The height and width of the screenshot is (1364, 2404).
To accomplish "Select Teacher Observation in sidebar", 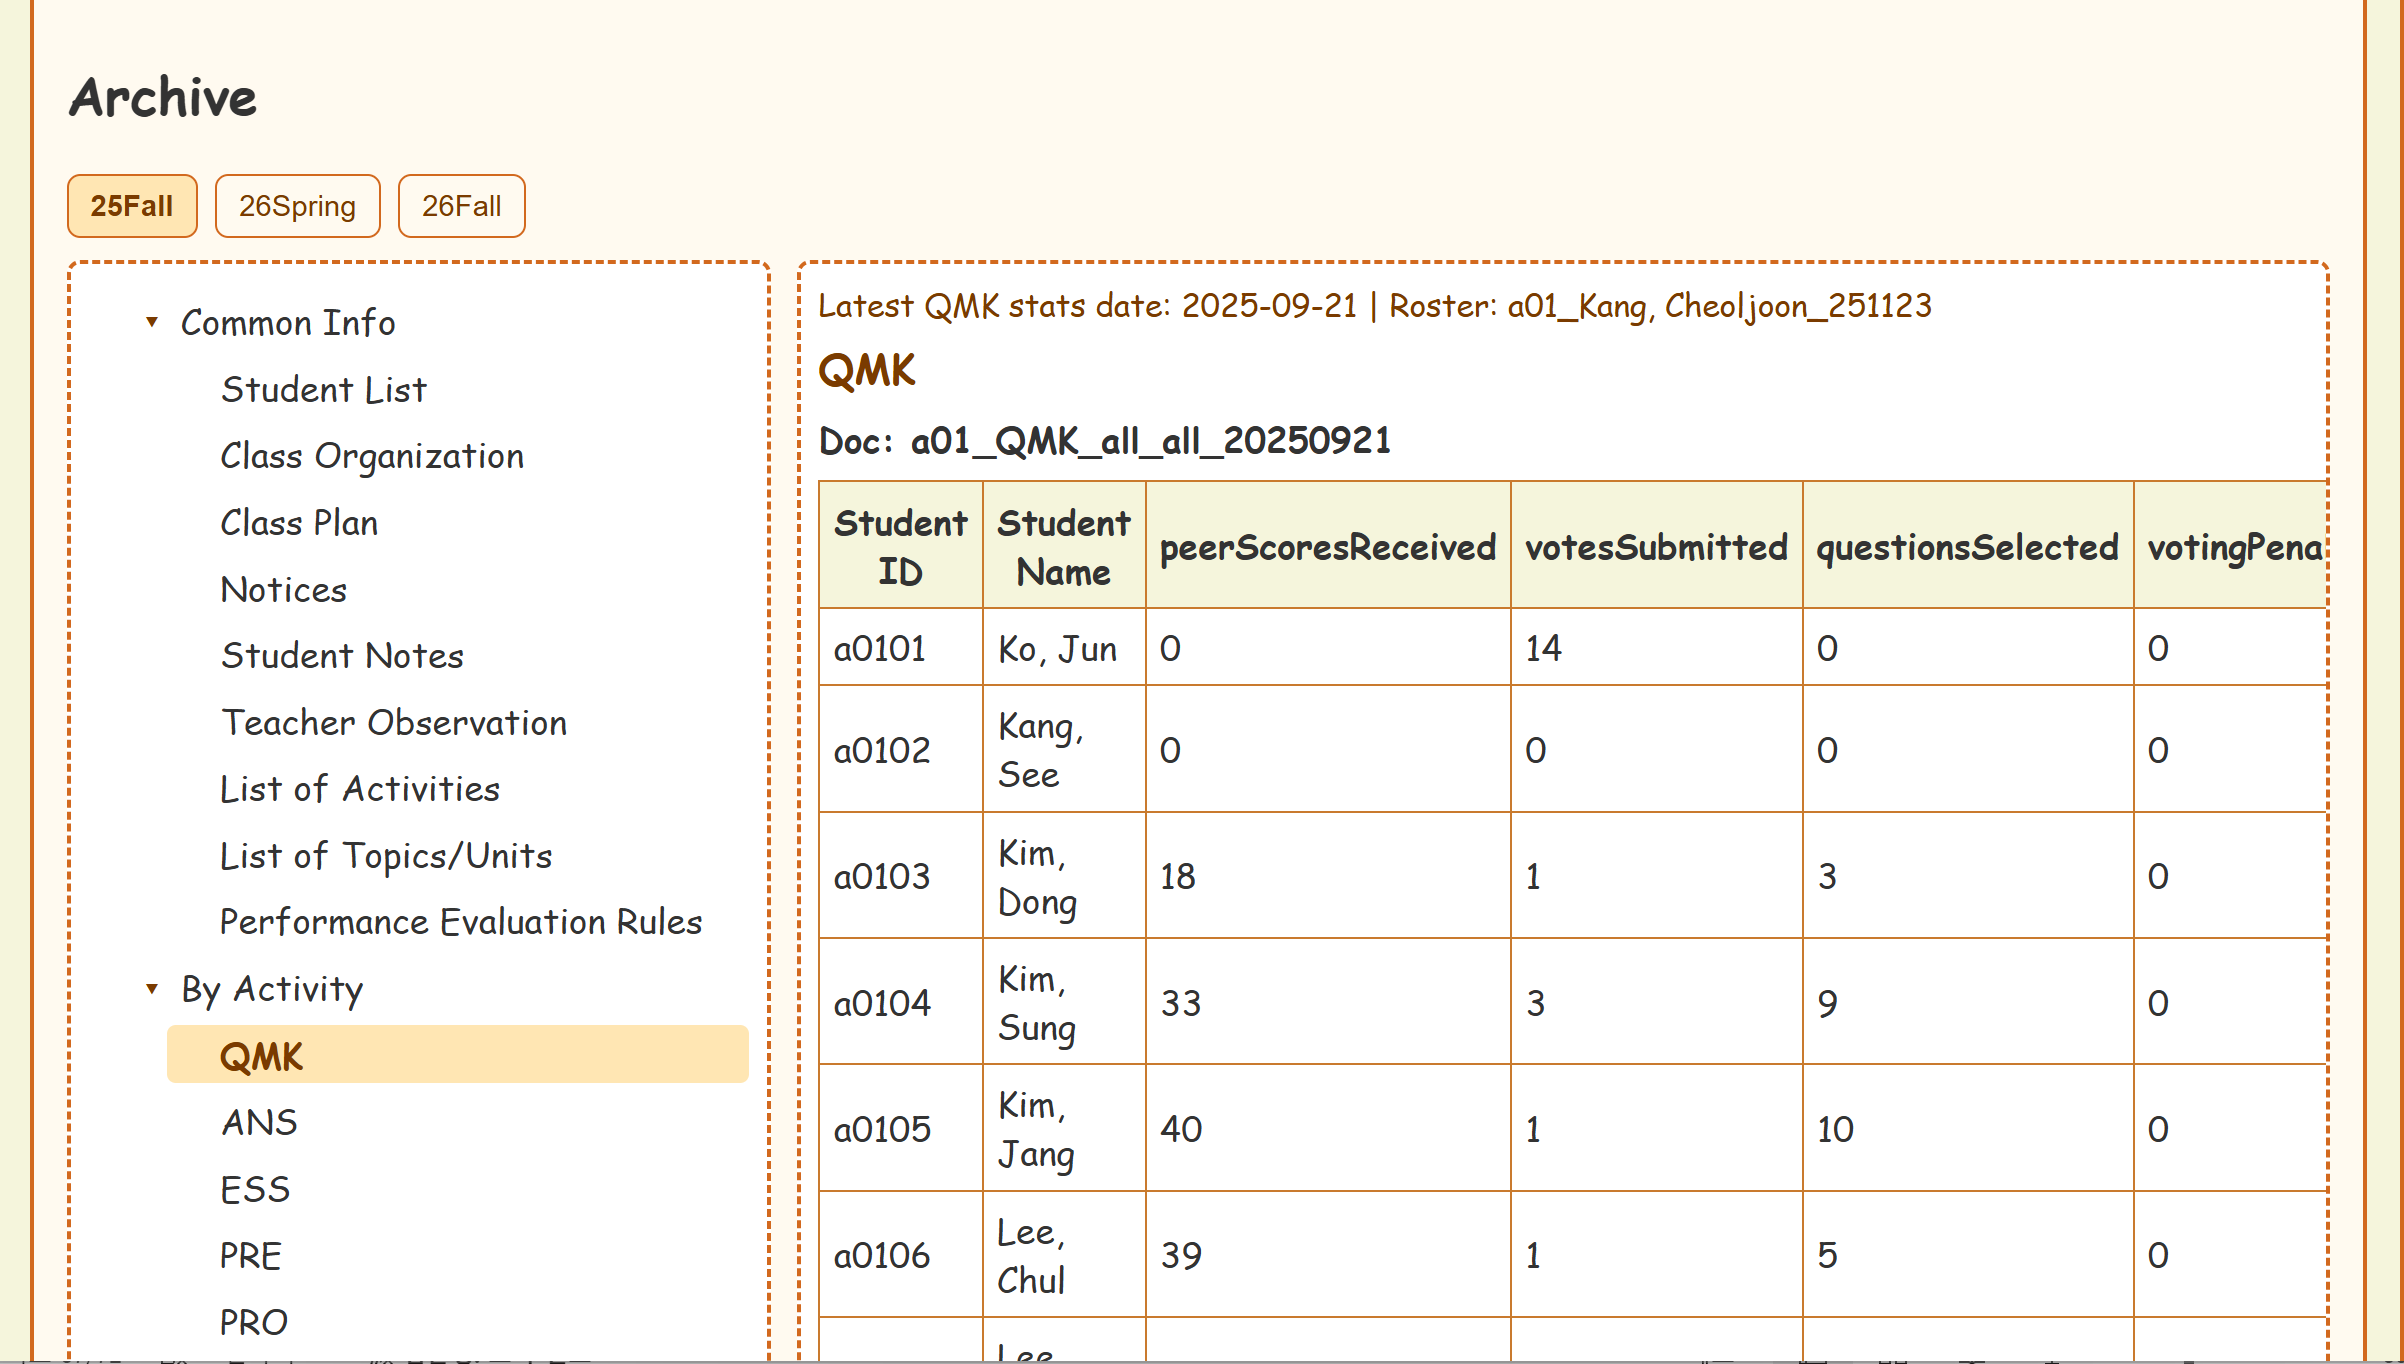I will coord(393,723).
